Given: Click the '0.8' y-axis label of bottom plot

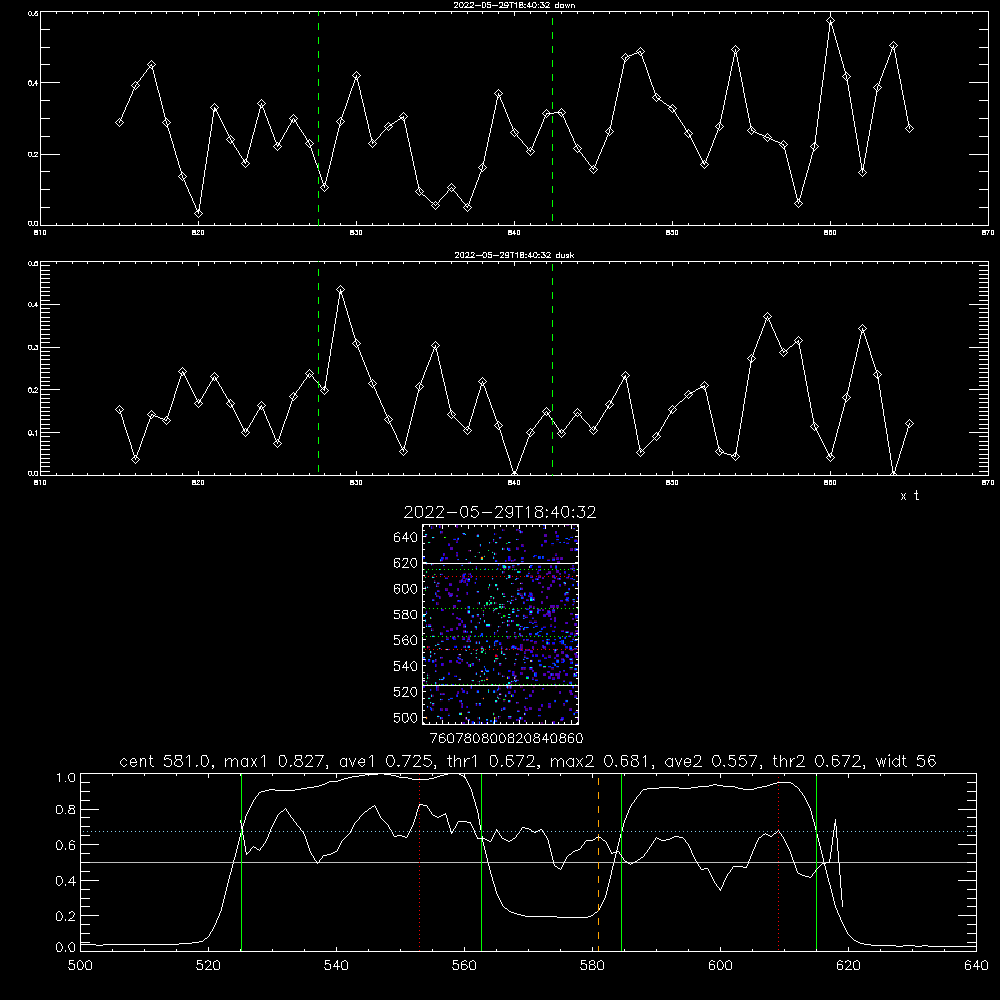Looking at the screenshot, I should point(66,810).
